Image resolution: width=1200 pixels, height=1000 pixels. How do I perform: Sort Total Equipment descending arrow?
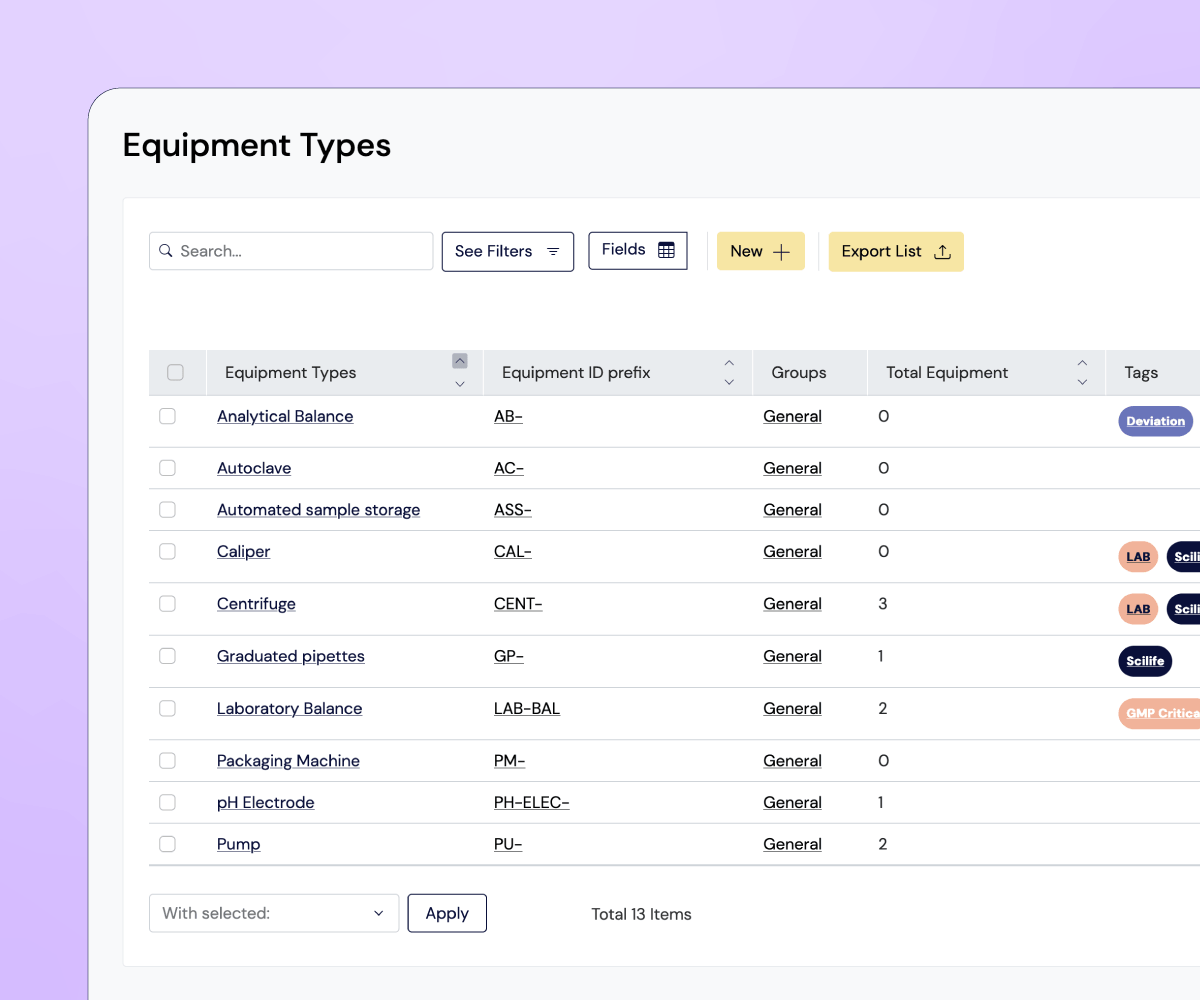click(1082, 383)
